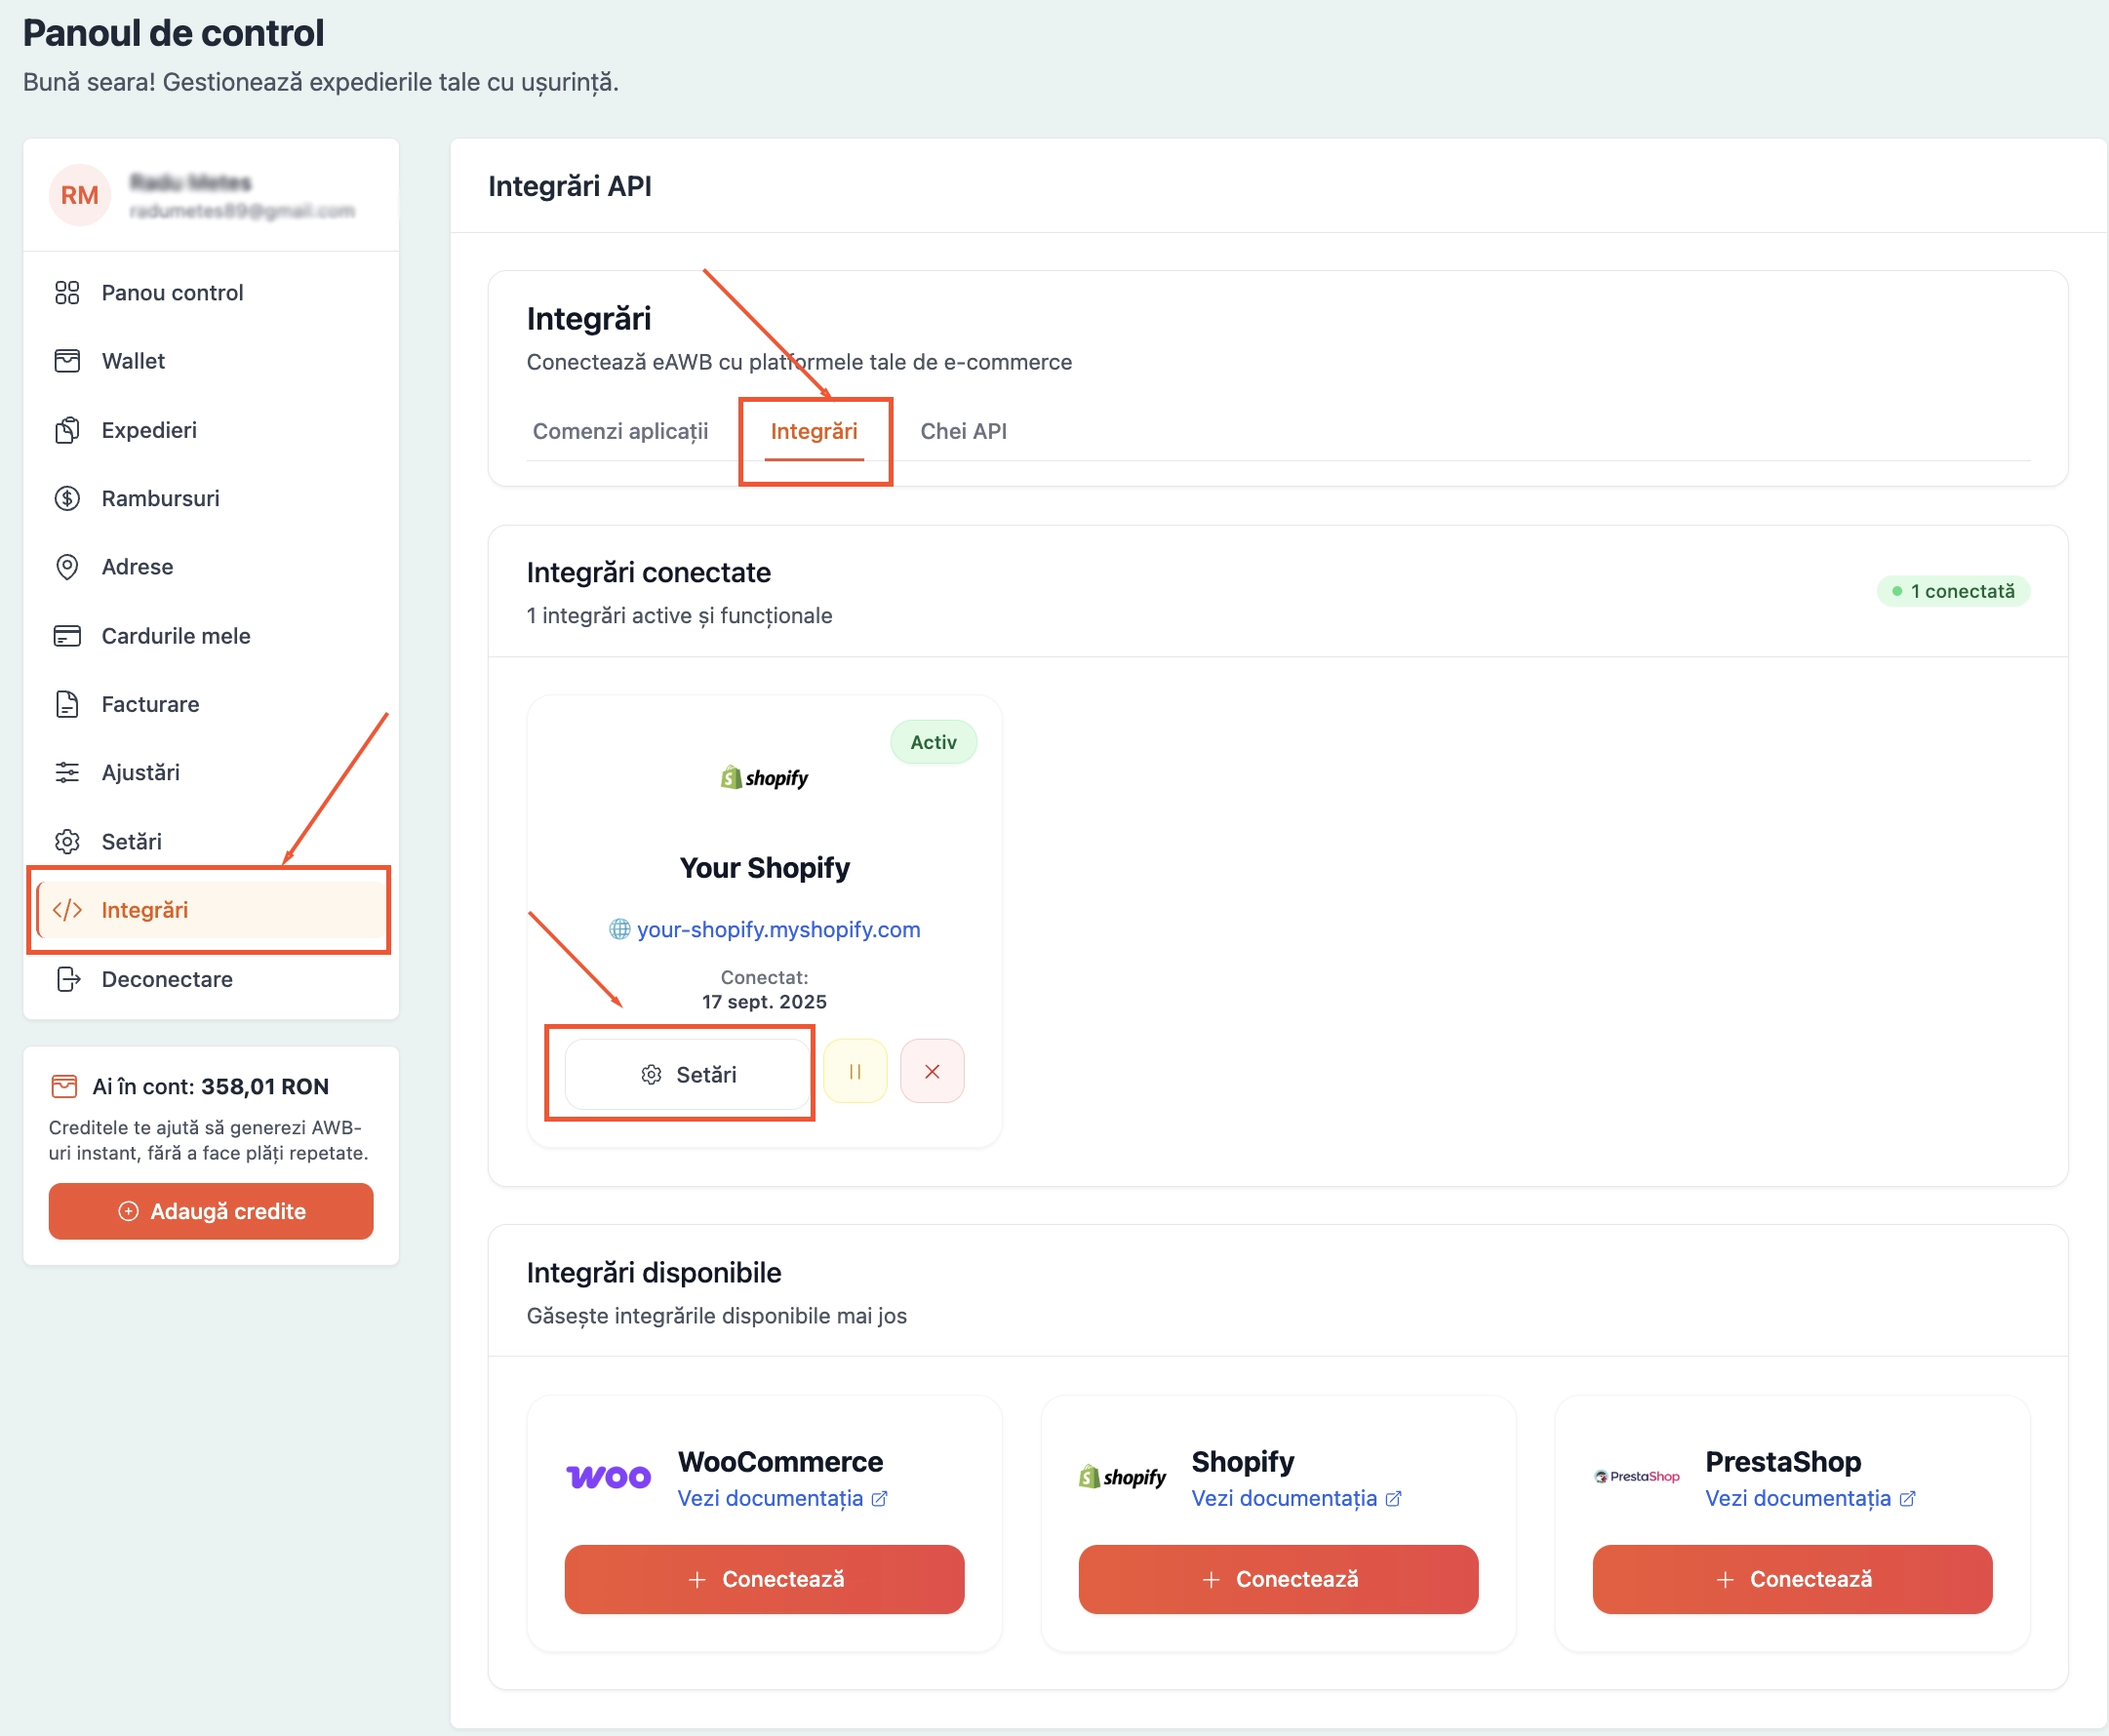Click the Deconectare logout icon

(67, 979)
